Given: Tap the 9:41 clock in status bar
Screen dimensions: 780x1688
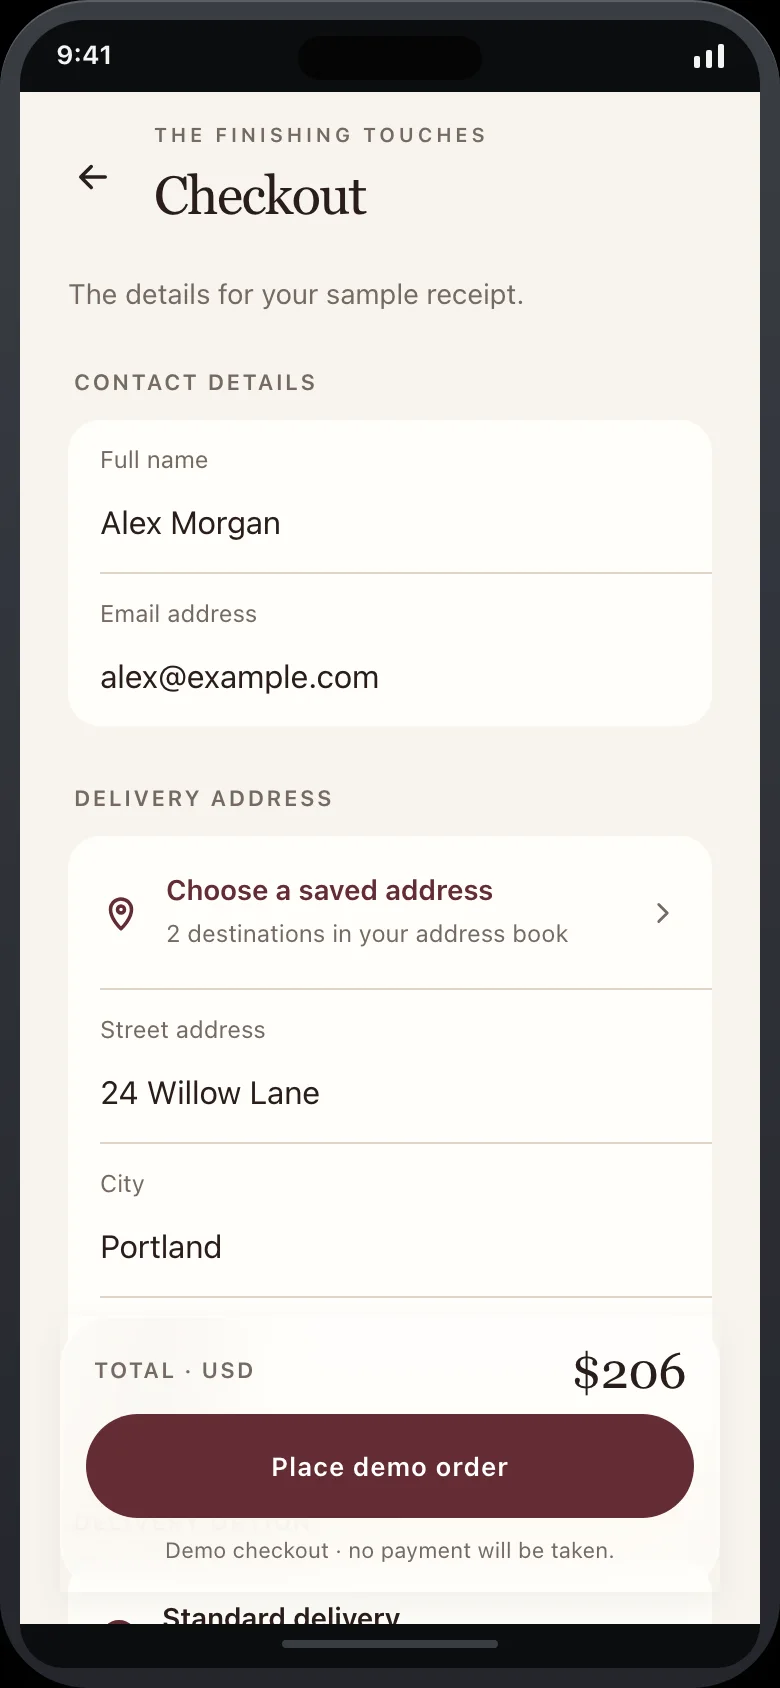Looking at the screenshot, I should 84,55.
